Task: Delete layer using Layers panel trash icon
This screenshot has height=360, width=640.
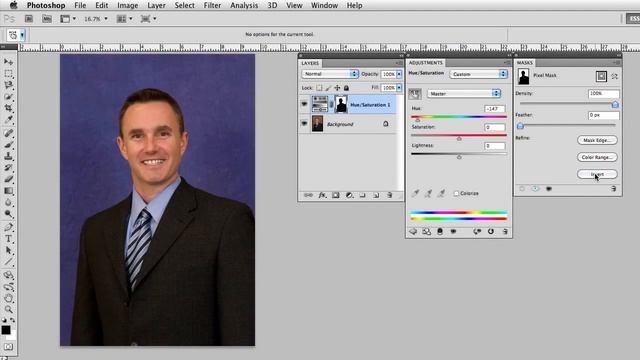Action: tap(389, 196)
